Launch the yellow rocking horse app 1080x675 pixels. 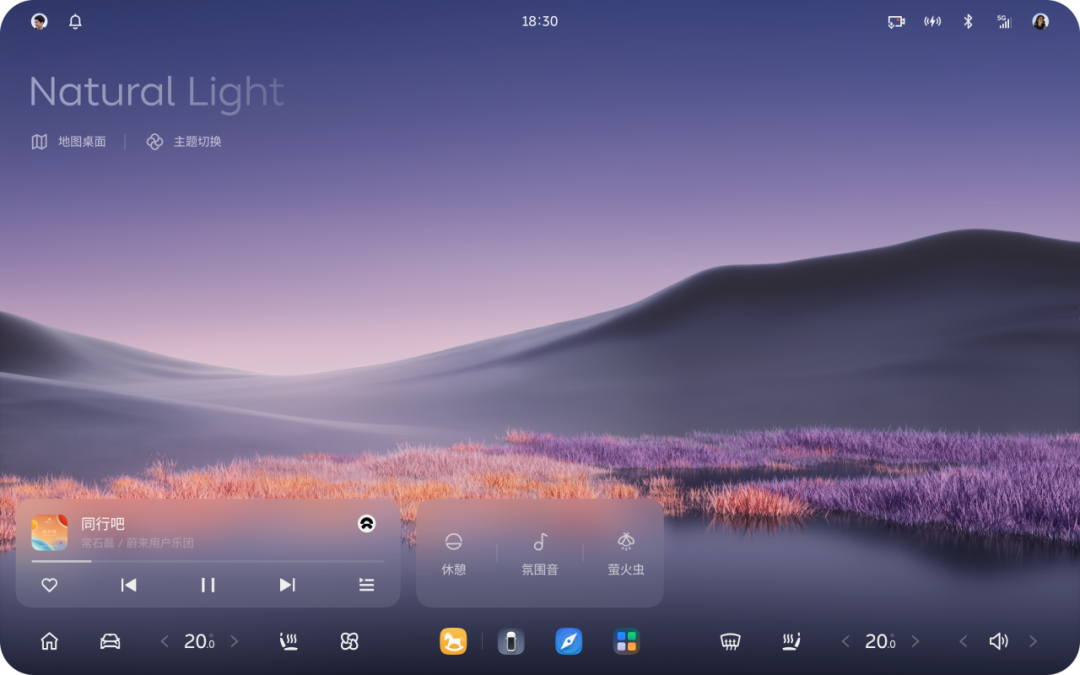[x=453, y=641]
